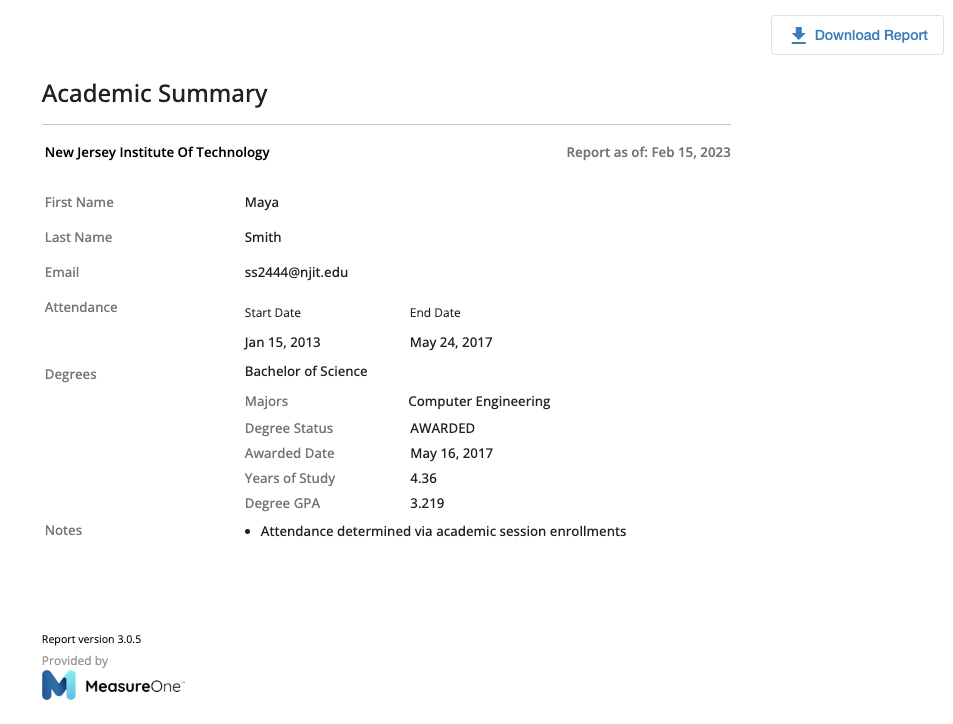Viewport: 953px width, 724px height.
Task: Click the Report version 3.0.5 text
Action: click(x=91, y=639)
